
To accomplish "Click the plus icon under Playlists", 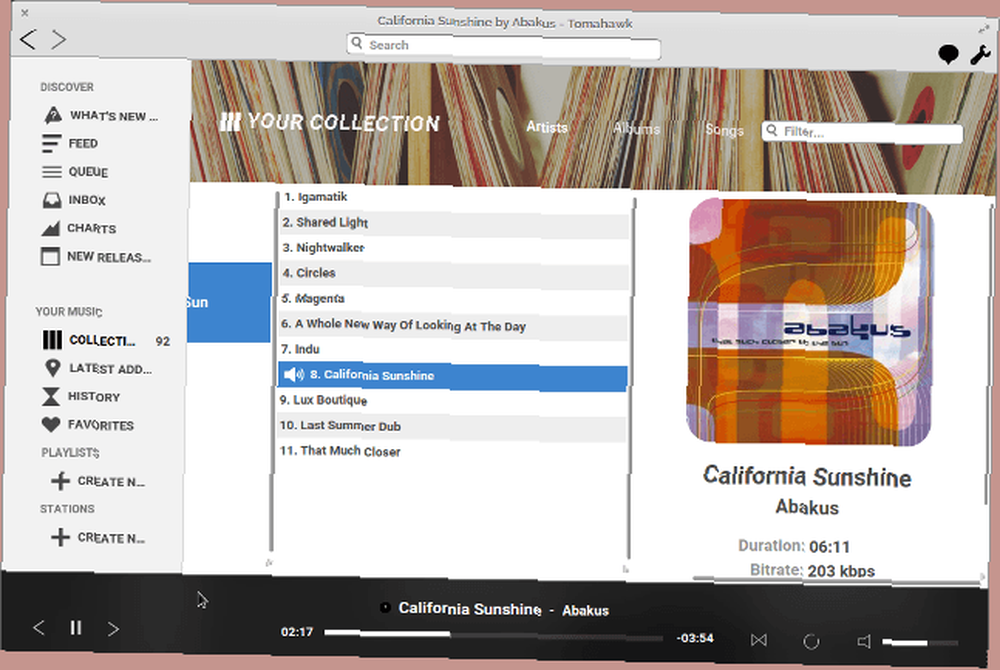I will (x=60, y=481).
